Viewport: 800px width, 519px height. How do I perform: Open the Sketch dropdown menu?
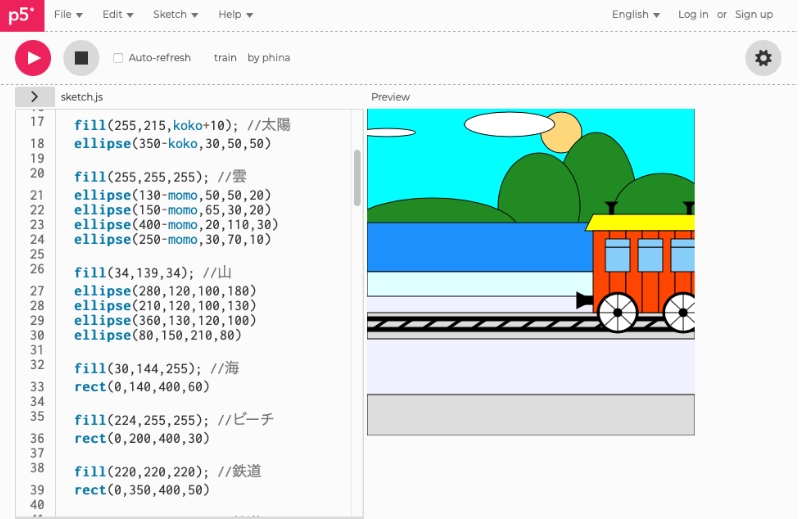pyautogui.click(x=175, y=15)
